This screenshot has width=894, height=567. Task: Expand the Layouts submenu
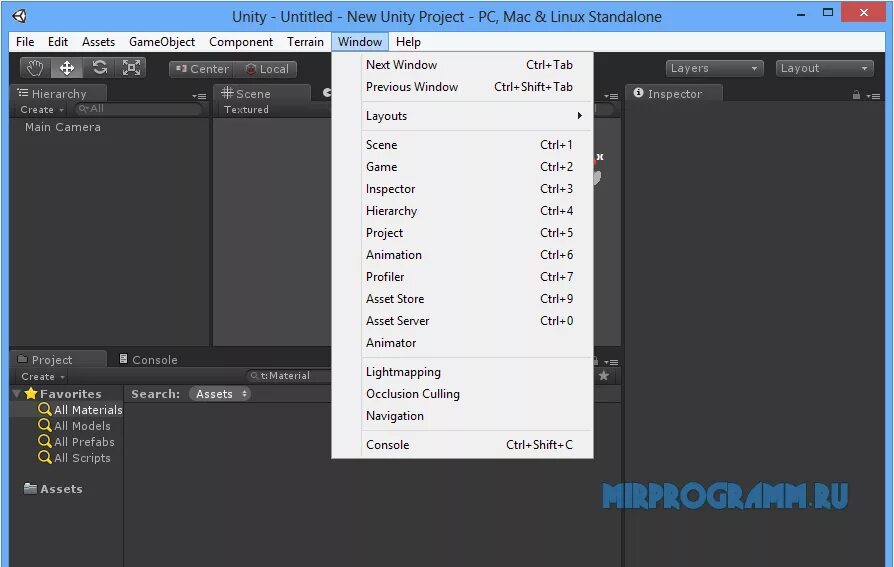462,116
